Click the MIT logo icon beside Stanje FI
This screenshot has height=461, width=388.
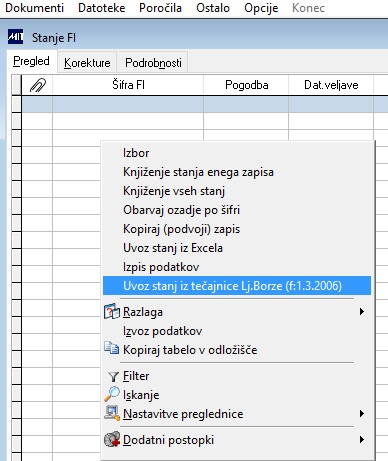pos(16,37)
